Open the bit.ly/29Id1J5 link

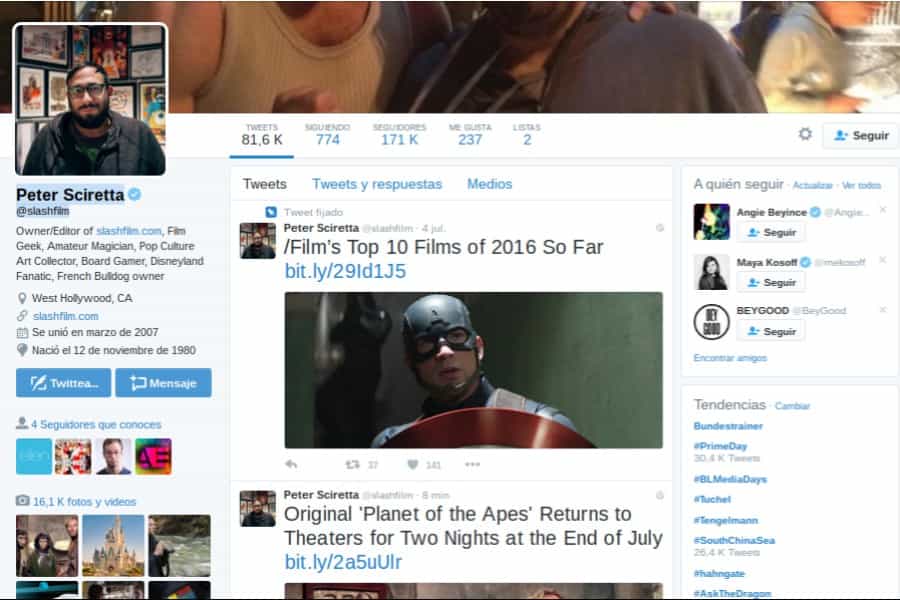(346, 271)
